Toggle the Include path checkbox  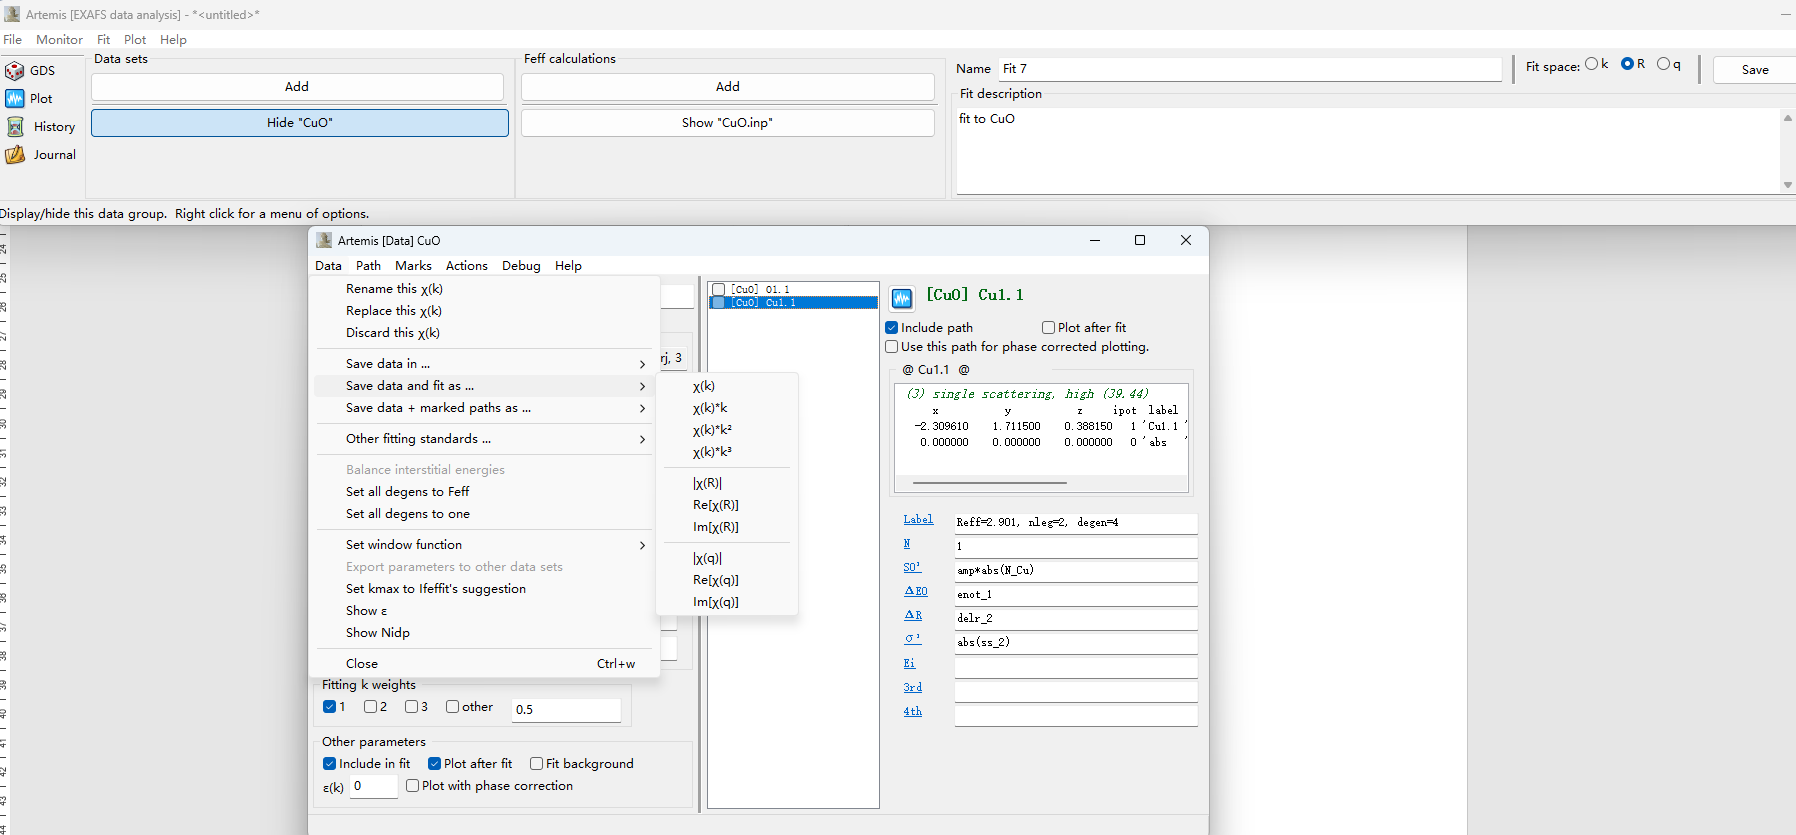tap(892, 328)
